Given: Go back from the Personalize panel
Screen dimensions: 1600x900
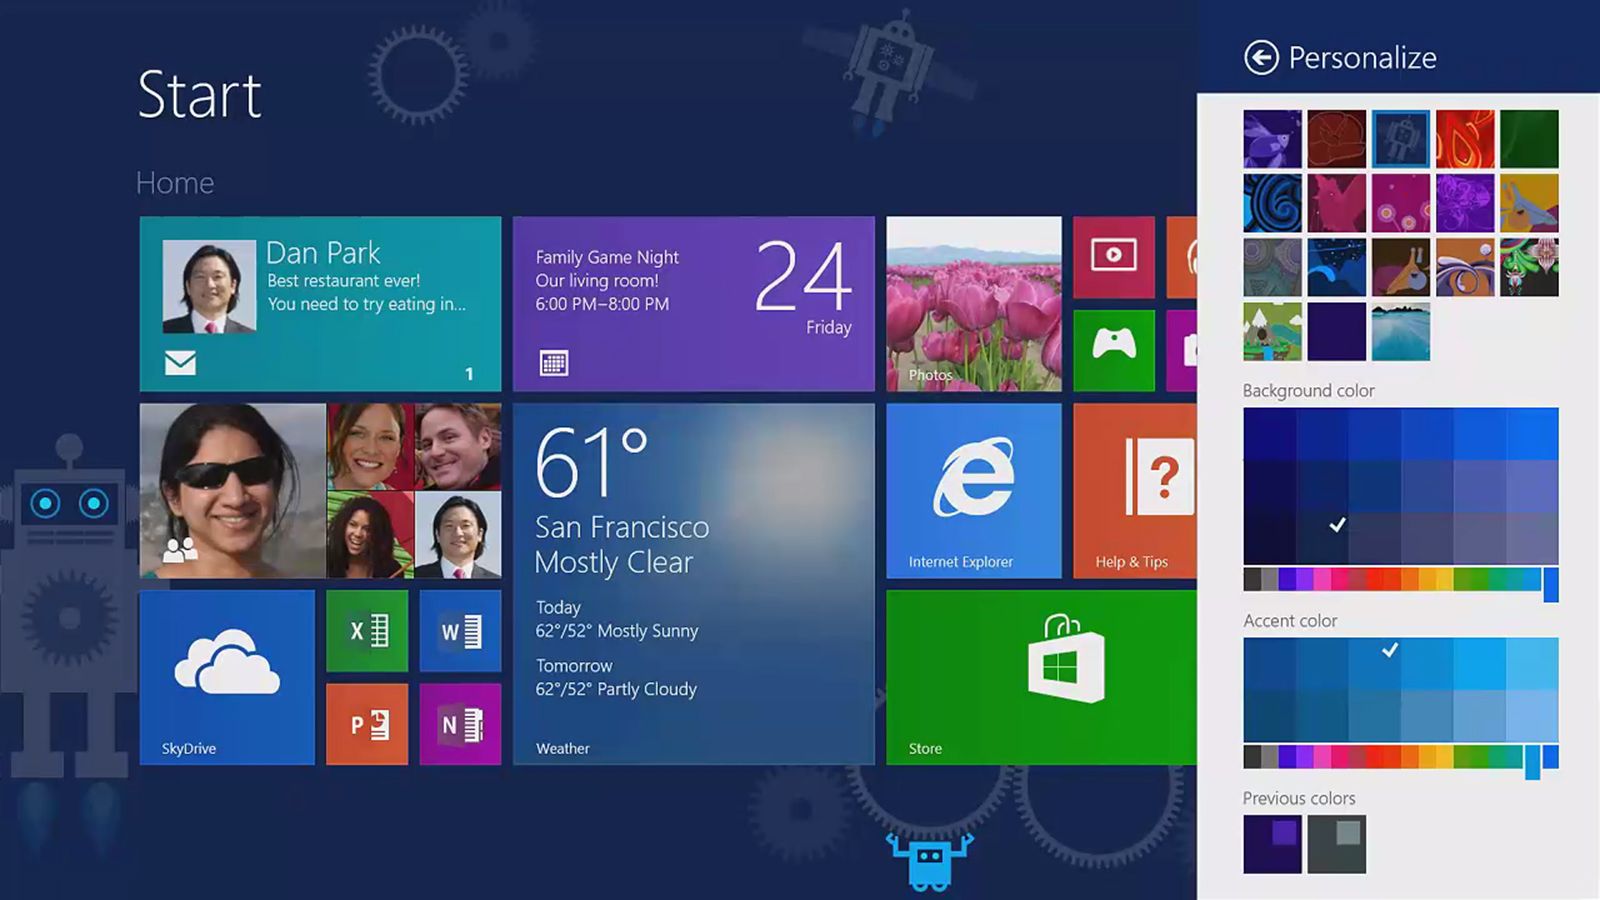Looking at the screenshot, I should (1262, 57).
